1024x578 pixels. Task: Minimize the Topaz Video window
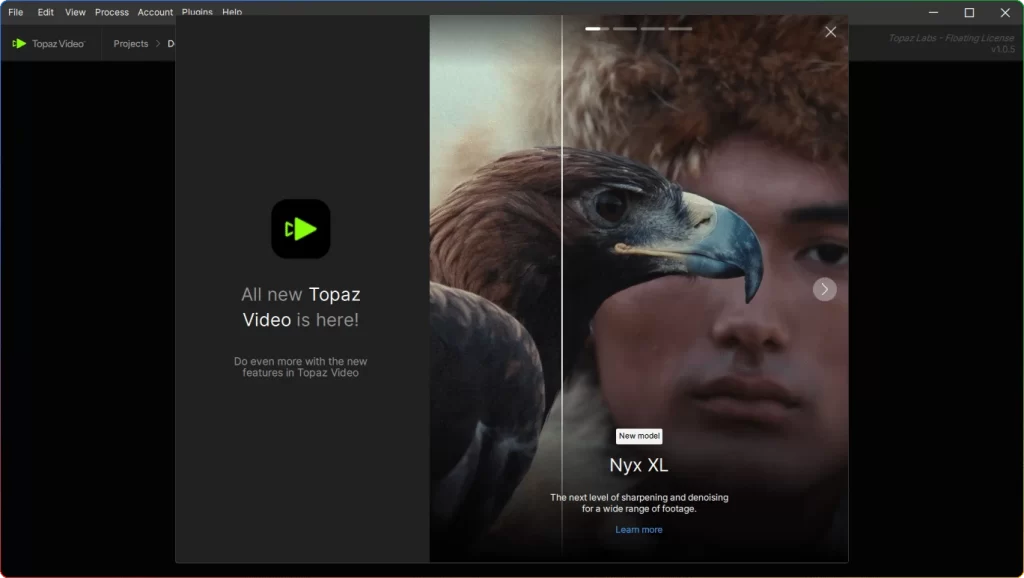[931, 12]
